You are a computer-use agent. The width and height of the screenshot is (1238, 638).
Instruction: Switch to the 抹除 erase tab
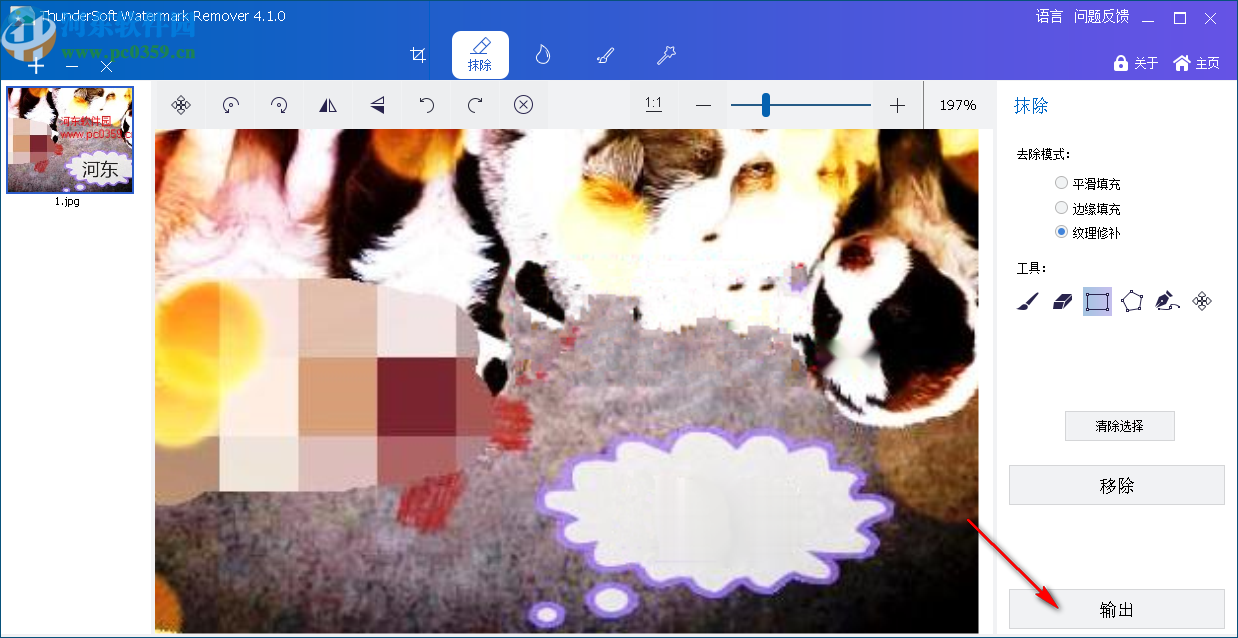point(480,55)
